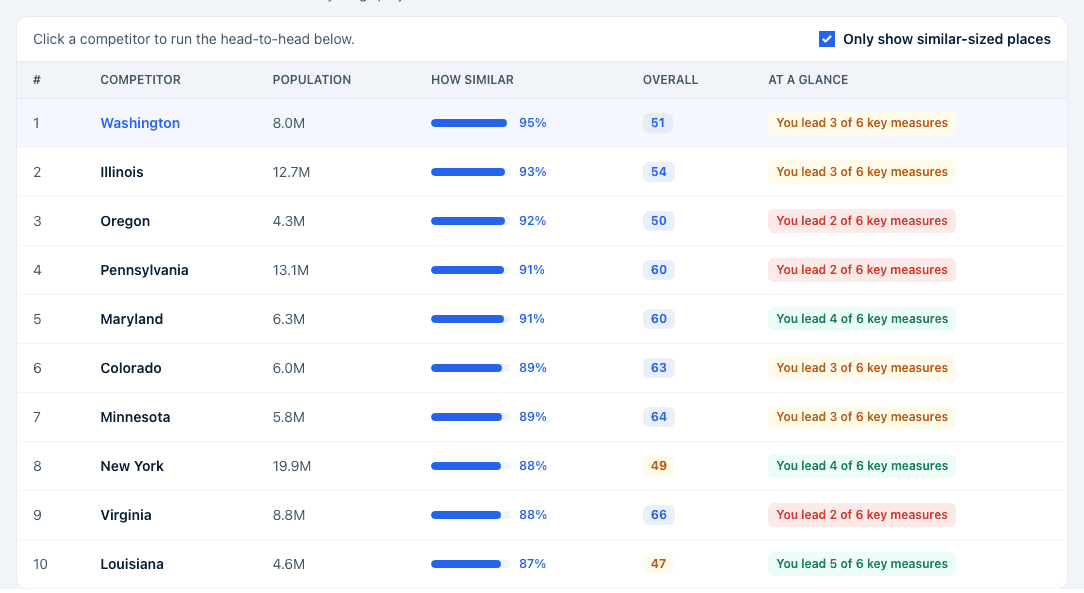Click Louisiana's overall score badge 47
Viewport: 1084px width, 593px height.
[658, 565]
